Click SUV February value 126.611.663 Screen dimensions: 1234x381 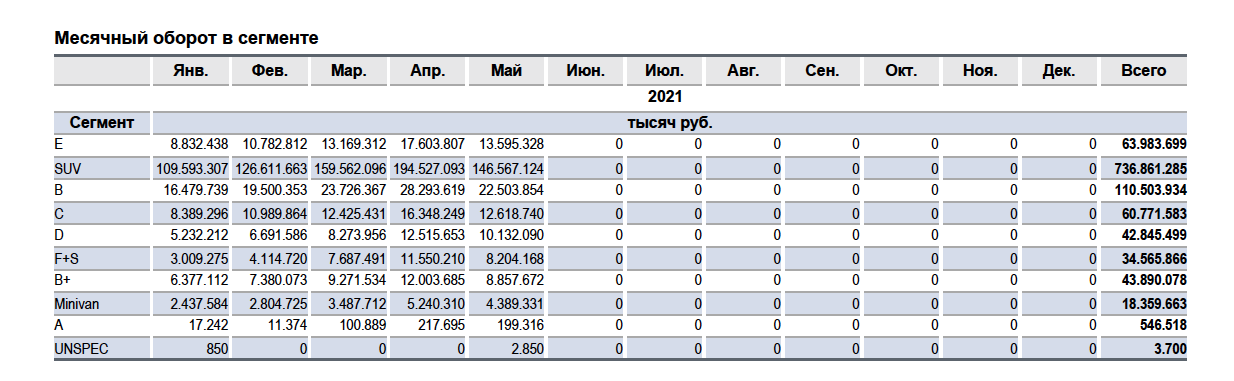(272, 170)
